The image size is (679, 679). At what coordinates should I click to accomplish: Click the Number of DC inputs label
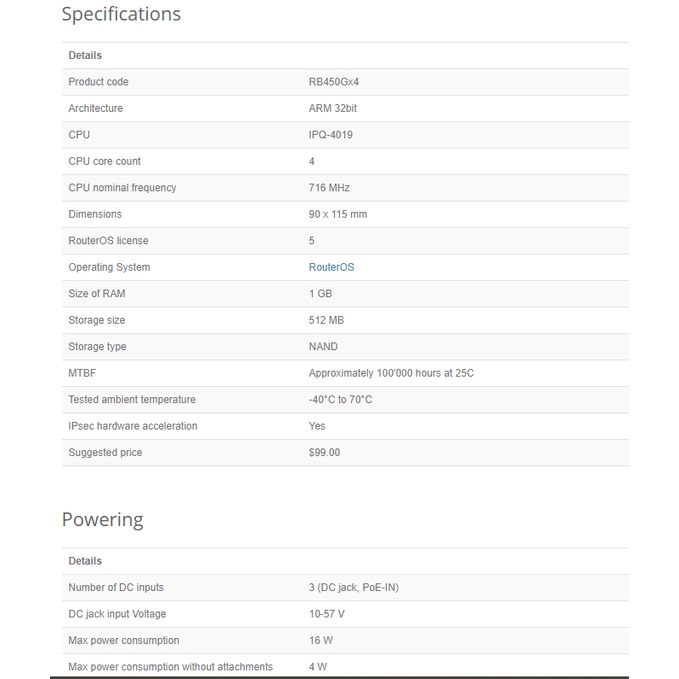coord(116,587)
